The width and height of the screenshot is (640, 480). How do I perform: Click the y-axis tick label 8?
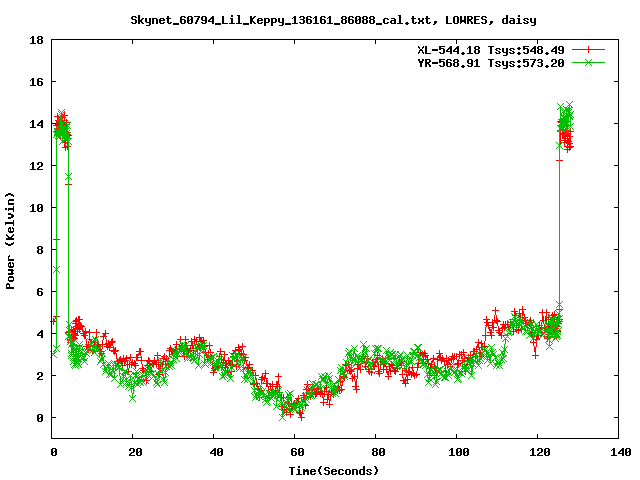tap(40, 250)
